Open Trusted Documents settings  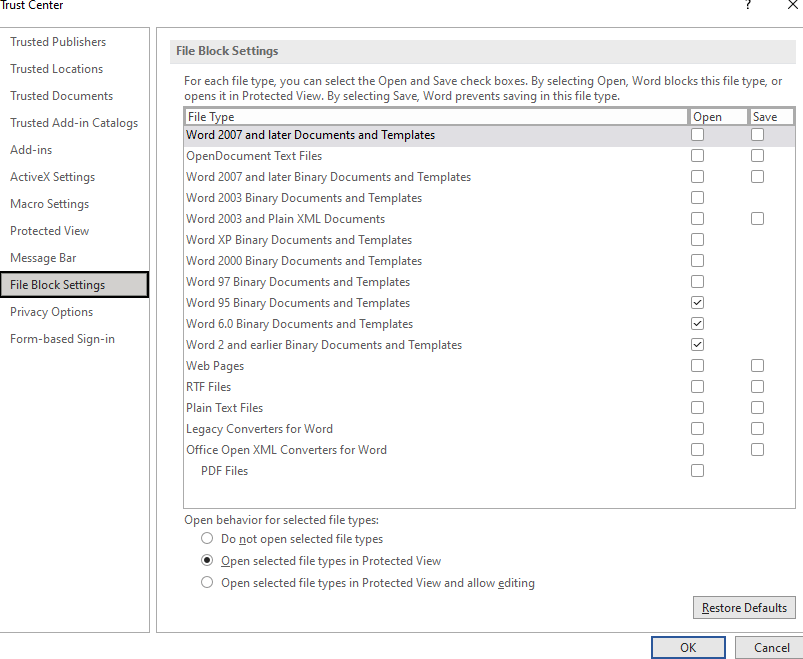pos(61,96)
